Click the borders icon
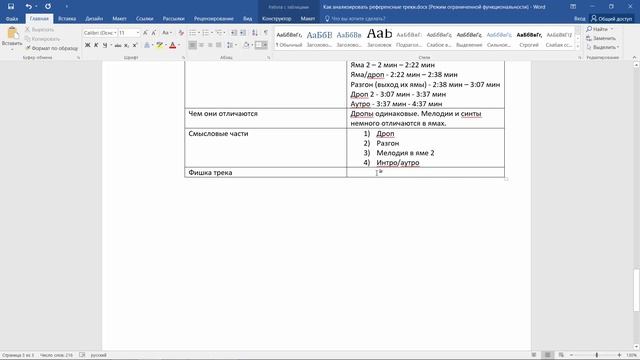Viewport: 640px width, 360px height. (x=258, y=45)
